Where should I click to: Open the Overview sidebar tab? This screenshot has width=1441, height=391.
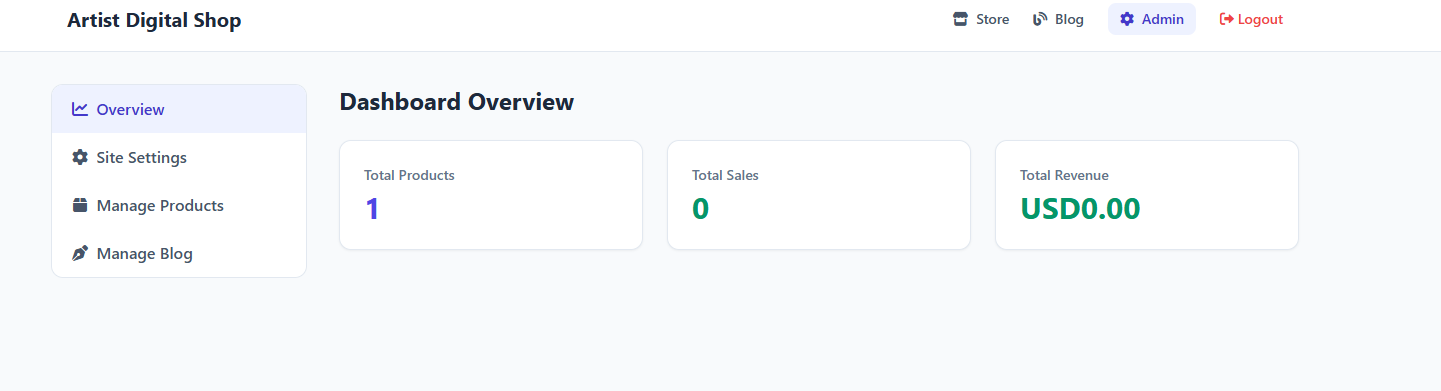click(179, 109)
